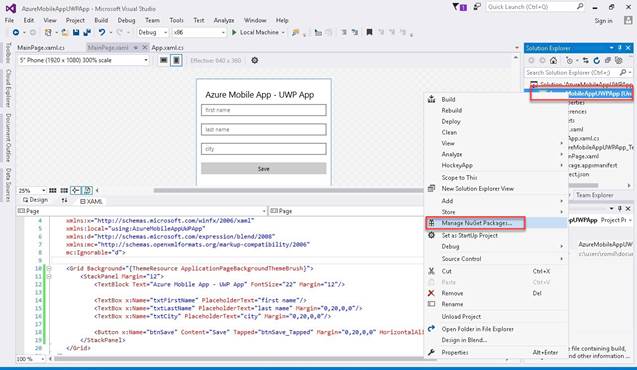Open the Cloud Explorer side tab
Screen dimensions: 637x370
[x=8, y=88]
